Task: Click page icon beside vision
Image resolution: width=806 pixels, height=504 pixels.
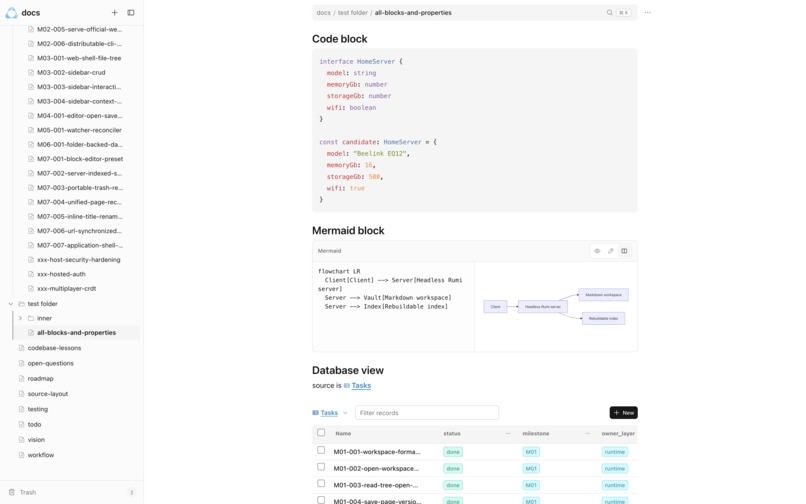Action: [22, 440]
